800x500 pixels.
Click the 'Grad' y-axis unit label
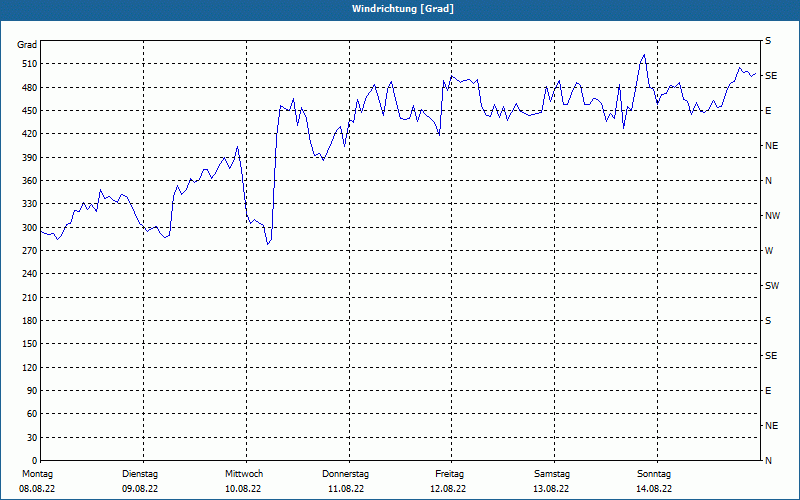coord(27,45)
